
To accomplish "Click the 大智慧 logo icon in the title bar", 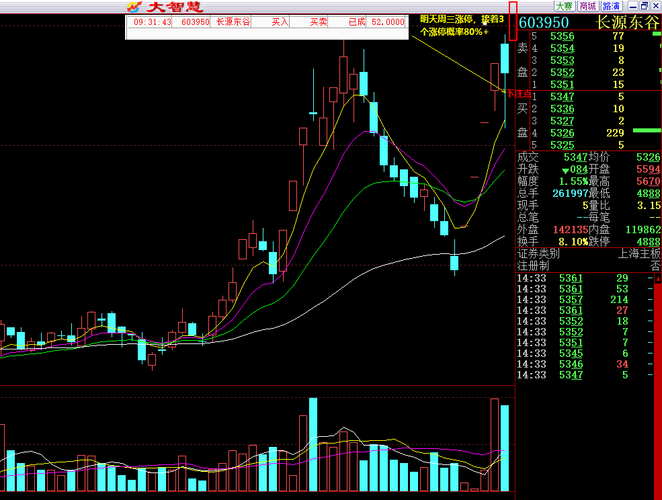I will 134,7.
